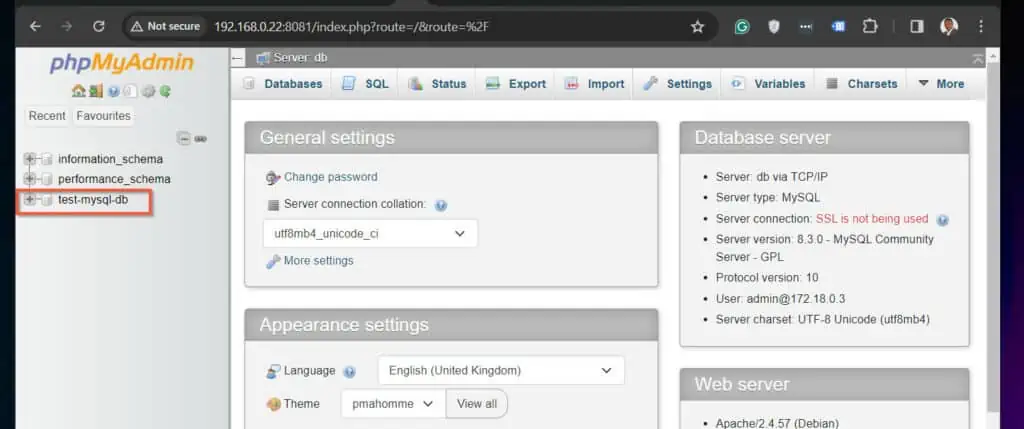Switch to the SQL tab
1024x429 pixels.
click(x=366, y=84)
